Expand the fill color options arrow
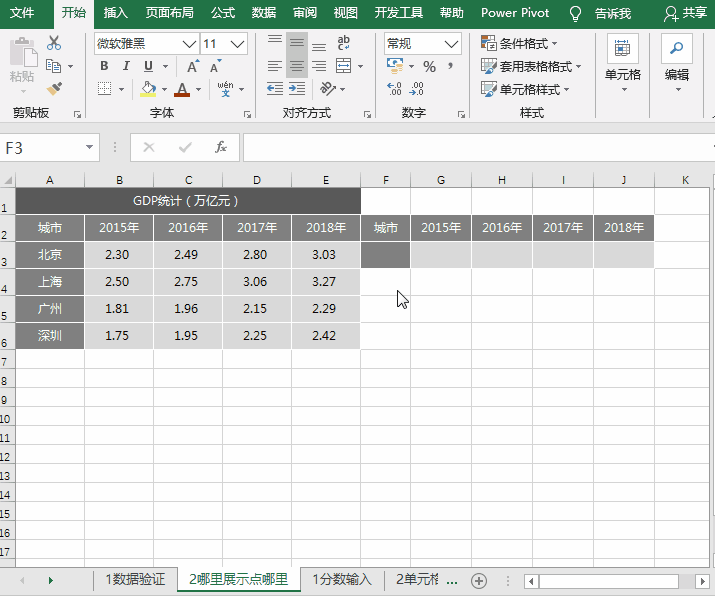Viewport: 715px width, 596px height. coord(165,89)
